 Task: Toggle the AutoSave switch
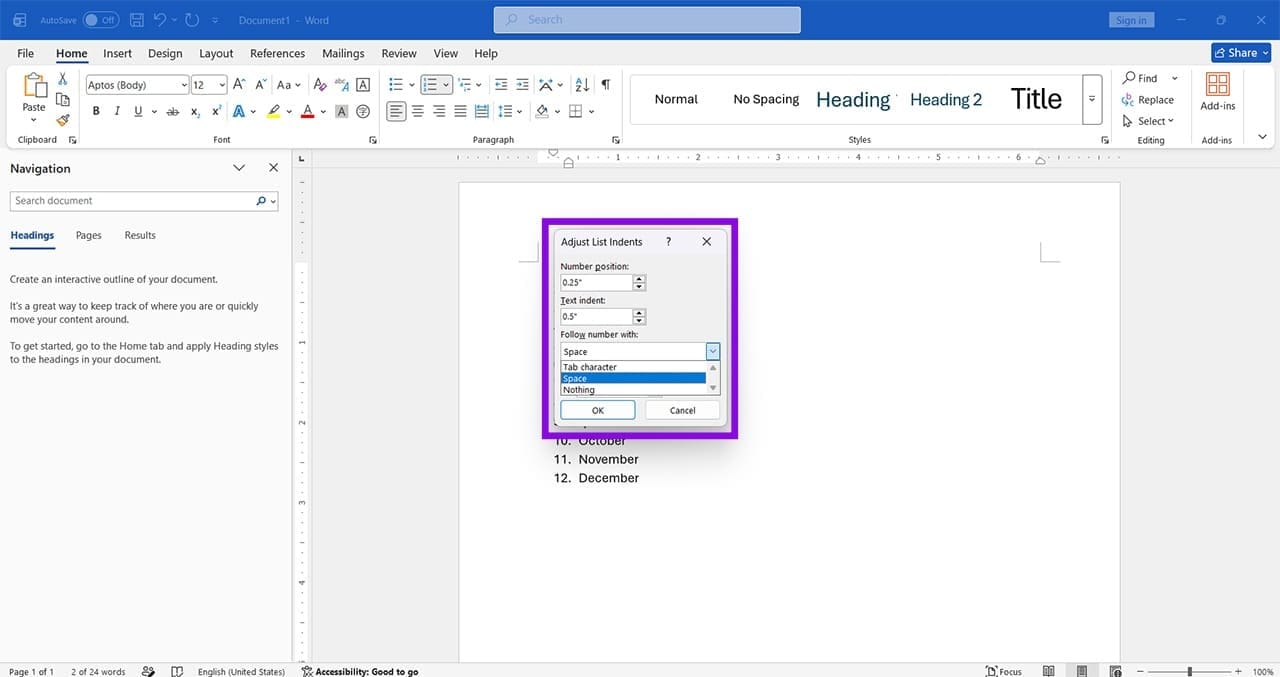pyautogui.click(x=100, y=20)
